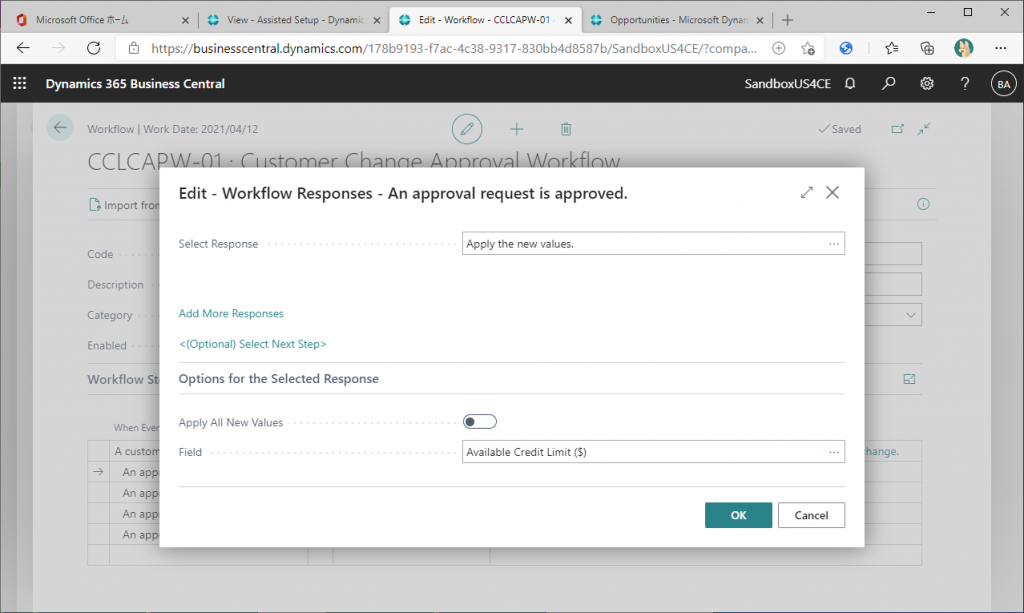Close the Microsoft Office ホーム tab
This screenshot has height=613, width=1024.
click(185, 20)
